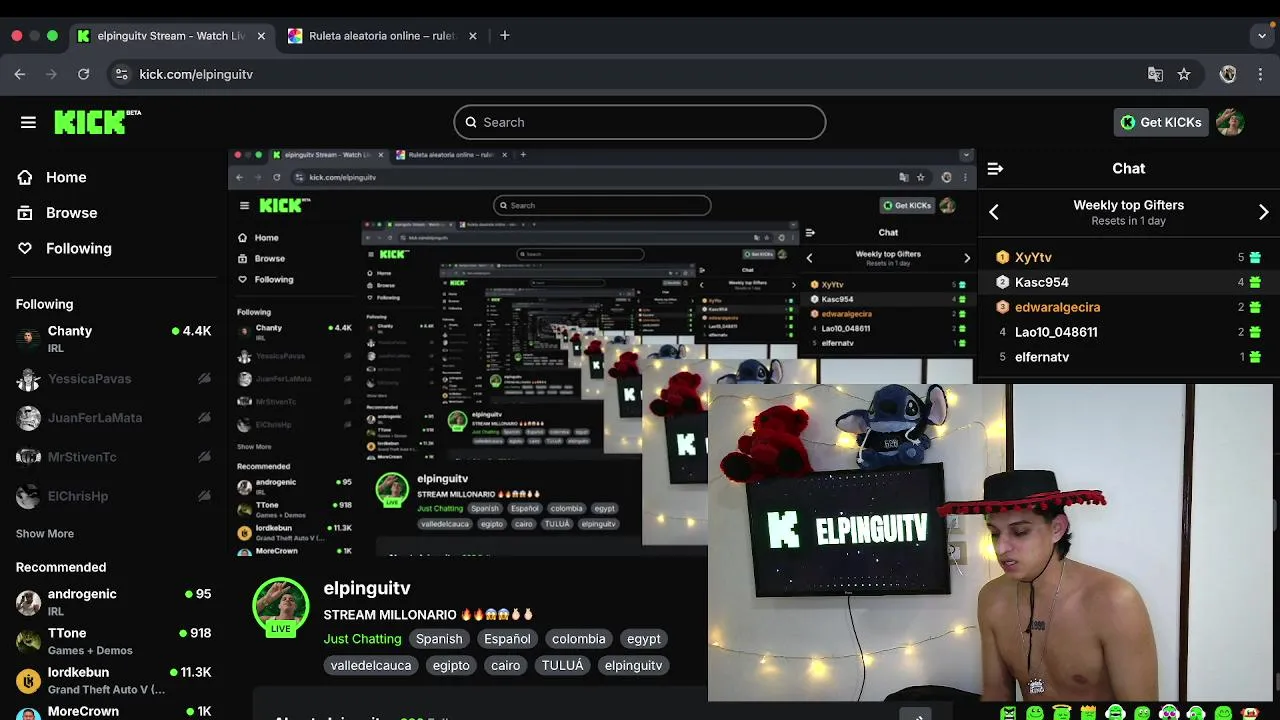Open the Google Translate page icon
Screen dimensions: 1280x720
[1155, 74]
